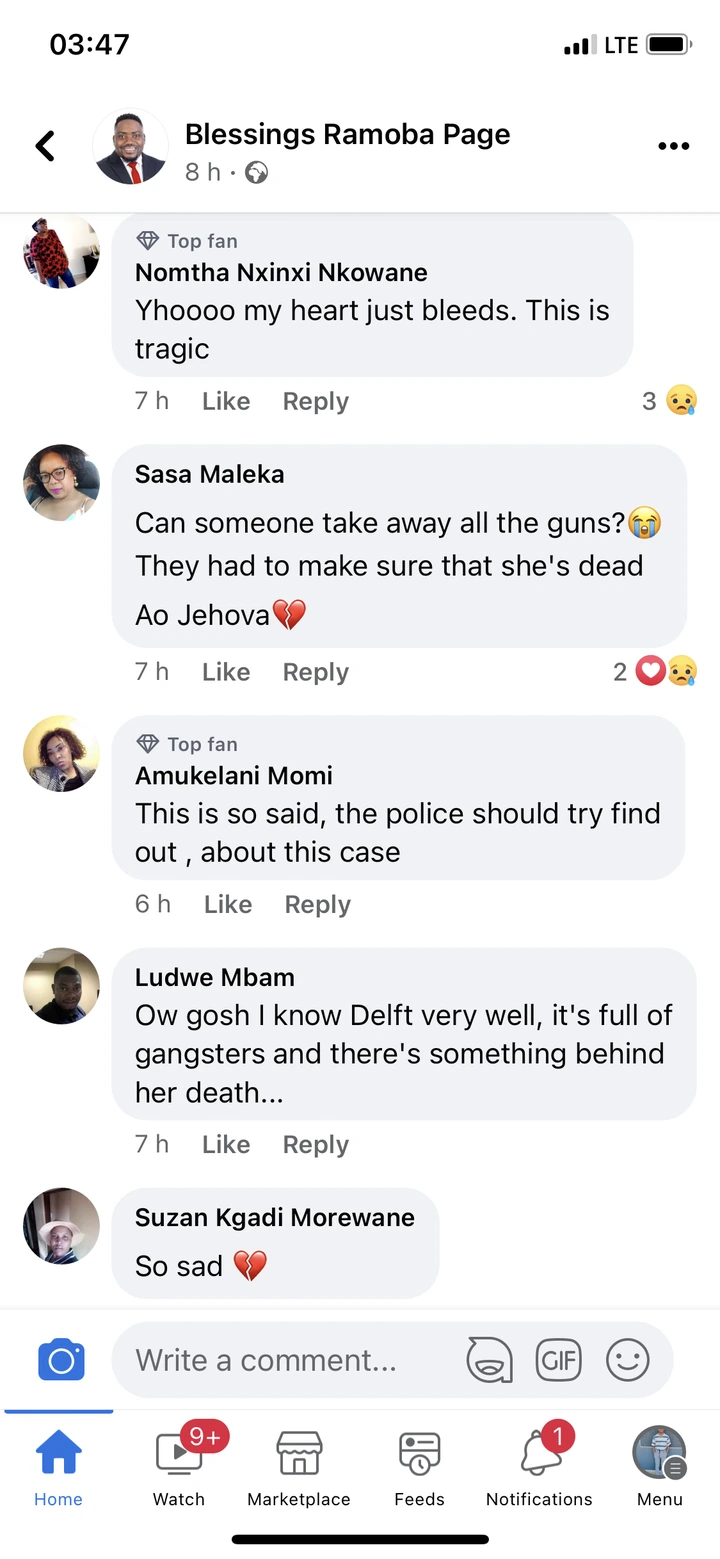Image resolution: width=720 pixels, height=1559 pixels.
Task: Open Blessings Ramoba Page profile picture
Action: click(131, 146)
